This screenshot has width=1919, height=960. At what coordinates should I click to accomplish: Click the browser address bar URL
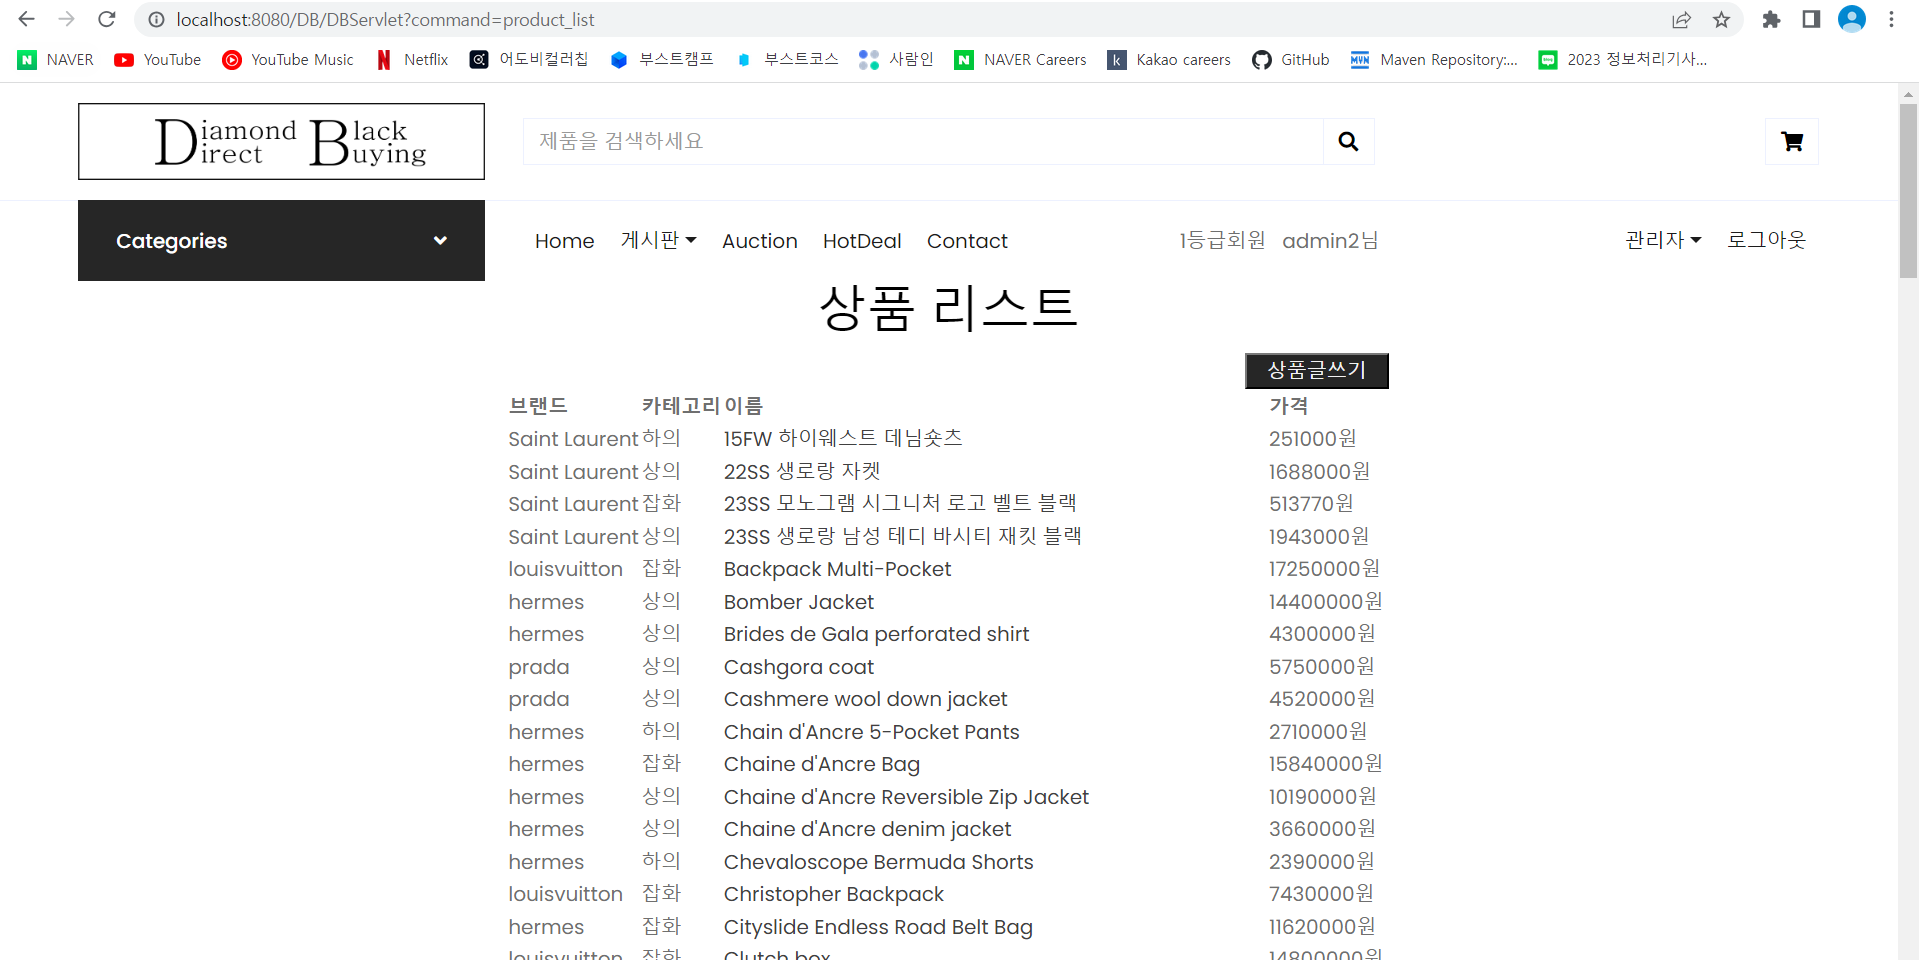385,20
